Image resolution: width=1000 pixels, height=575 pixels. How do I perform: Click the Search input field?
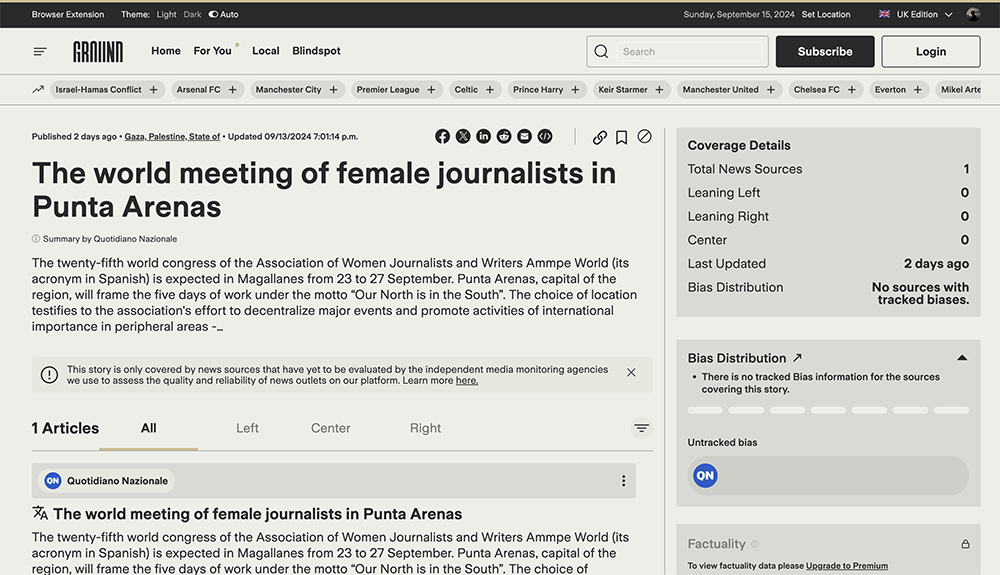[690, 52]
